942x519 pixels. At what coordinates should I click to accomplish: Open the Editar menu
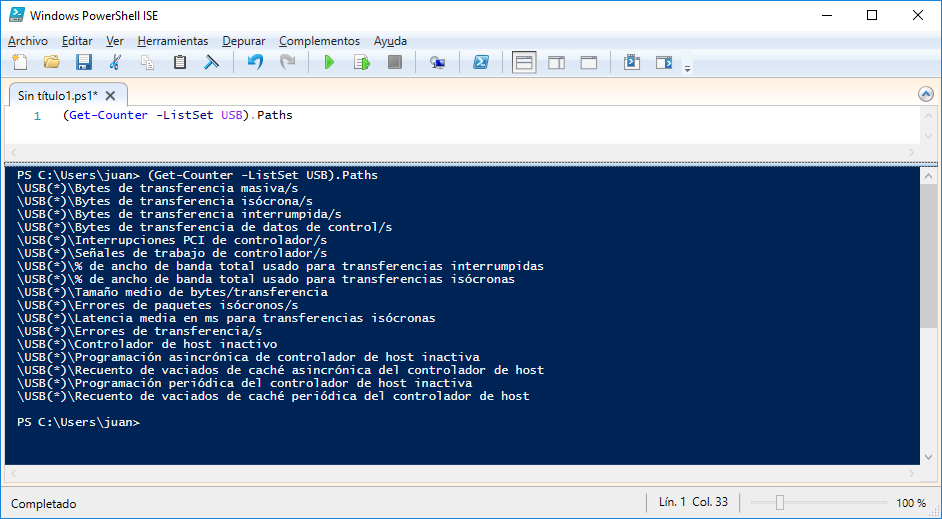click(77, 41)
